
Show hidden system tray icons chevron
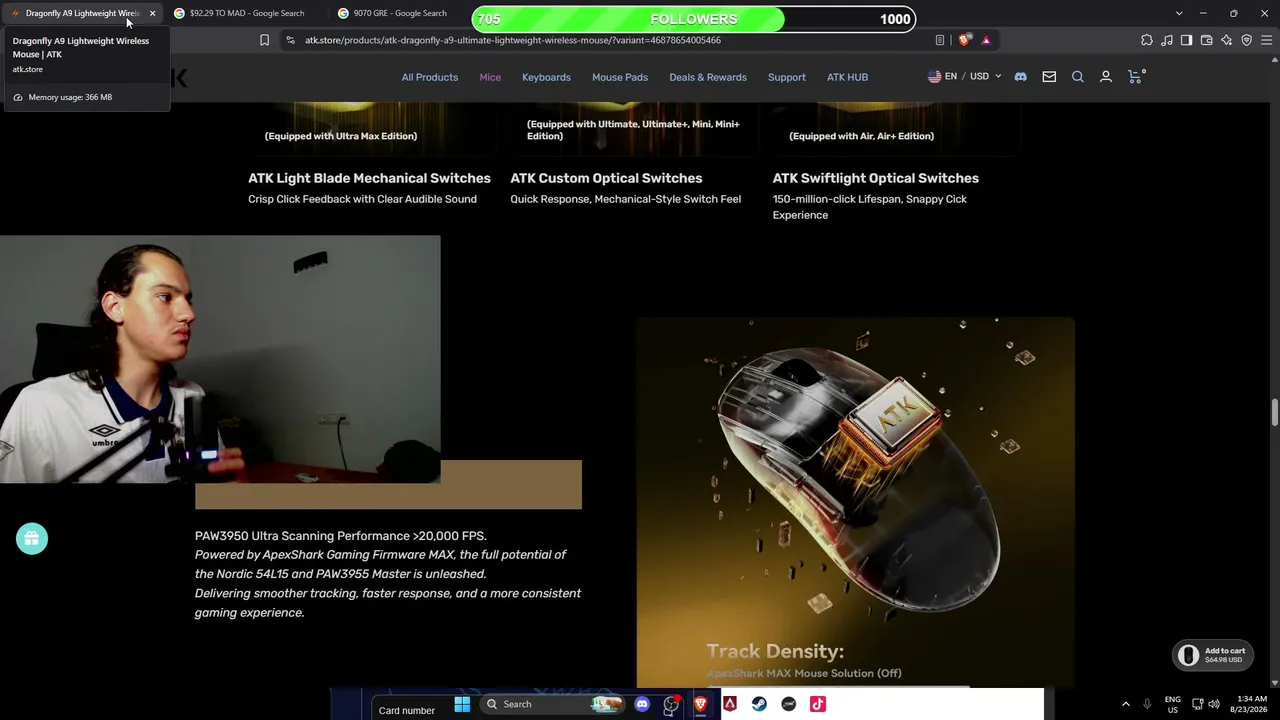[1125, 704]
